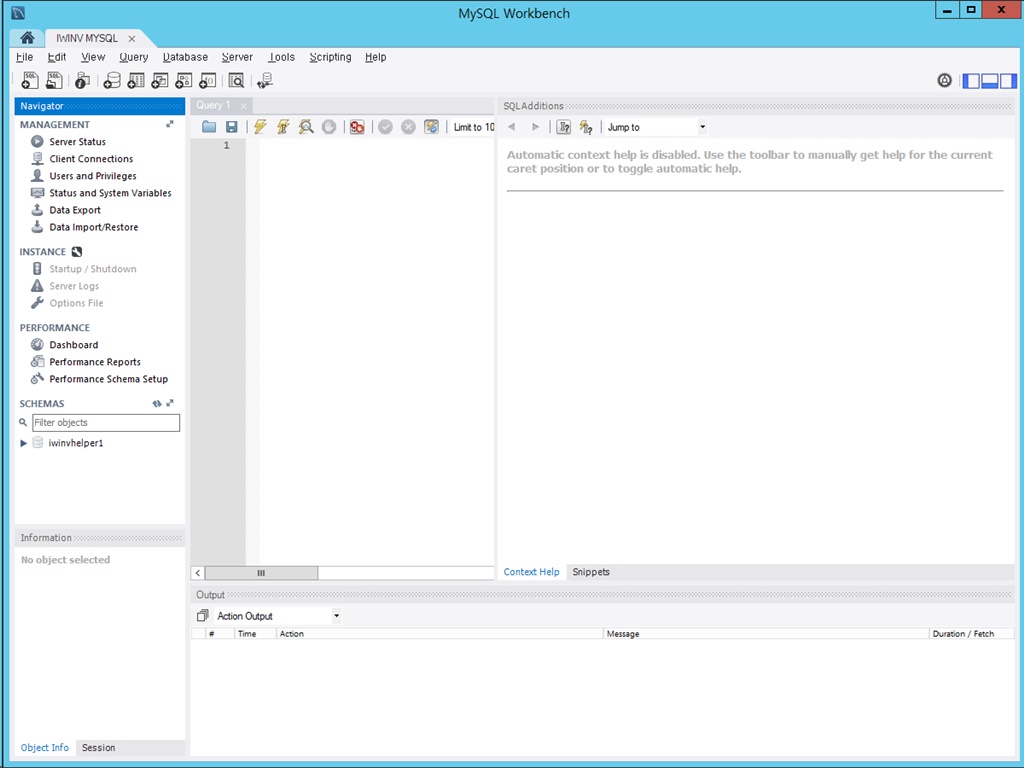Stop query execution hand icon
Image resolution: width=1024 pixels, height=768 pixels.
(329, 127)
